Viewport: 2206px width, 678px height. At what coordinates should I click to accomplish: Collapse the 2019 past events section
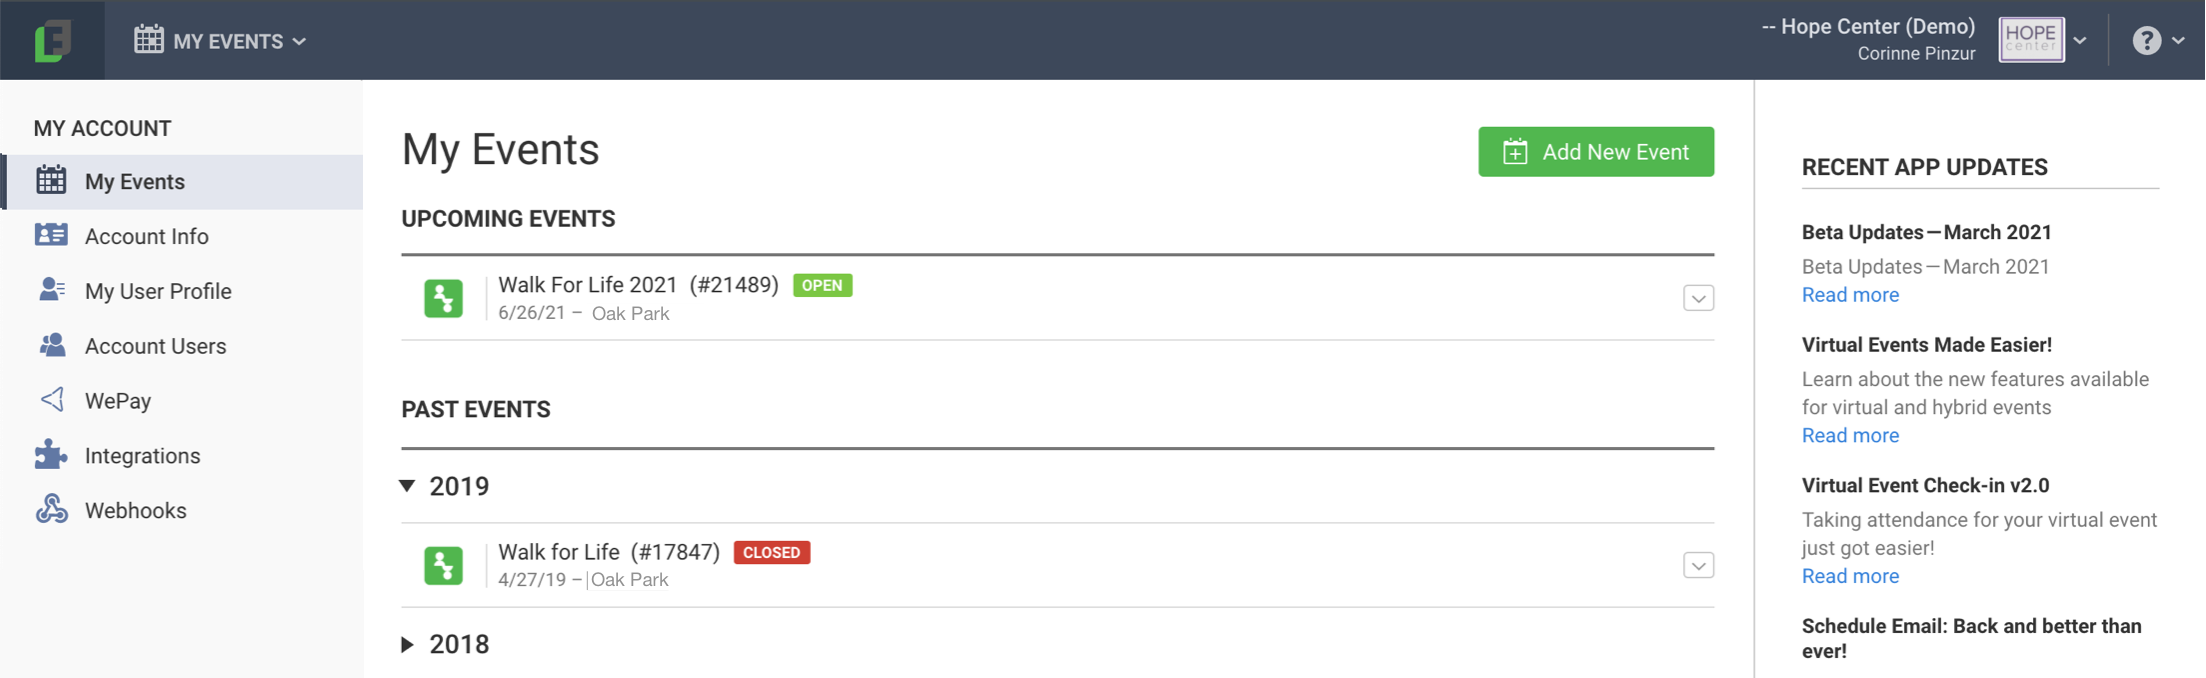point(407,486)
